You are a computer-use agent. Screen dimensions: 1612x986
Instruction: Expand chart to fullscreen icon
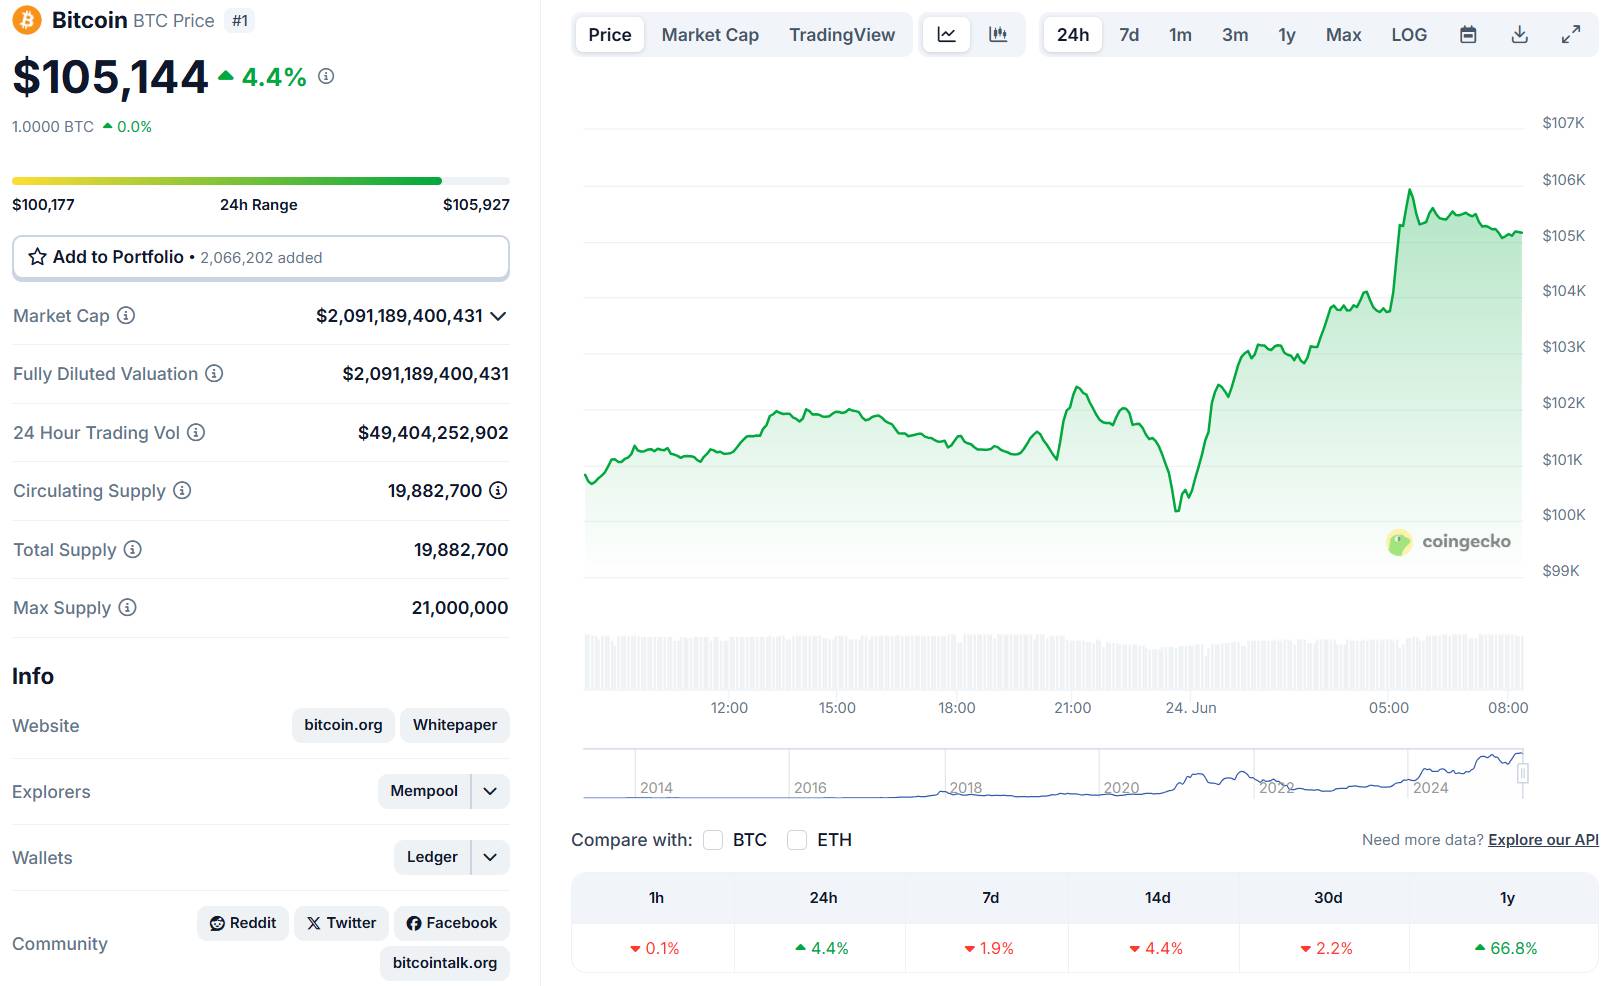tap(1571, 35)
